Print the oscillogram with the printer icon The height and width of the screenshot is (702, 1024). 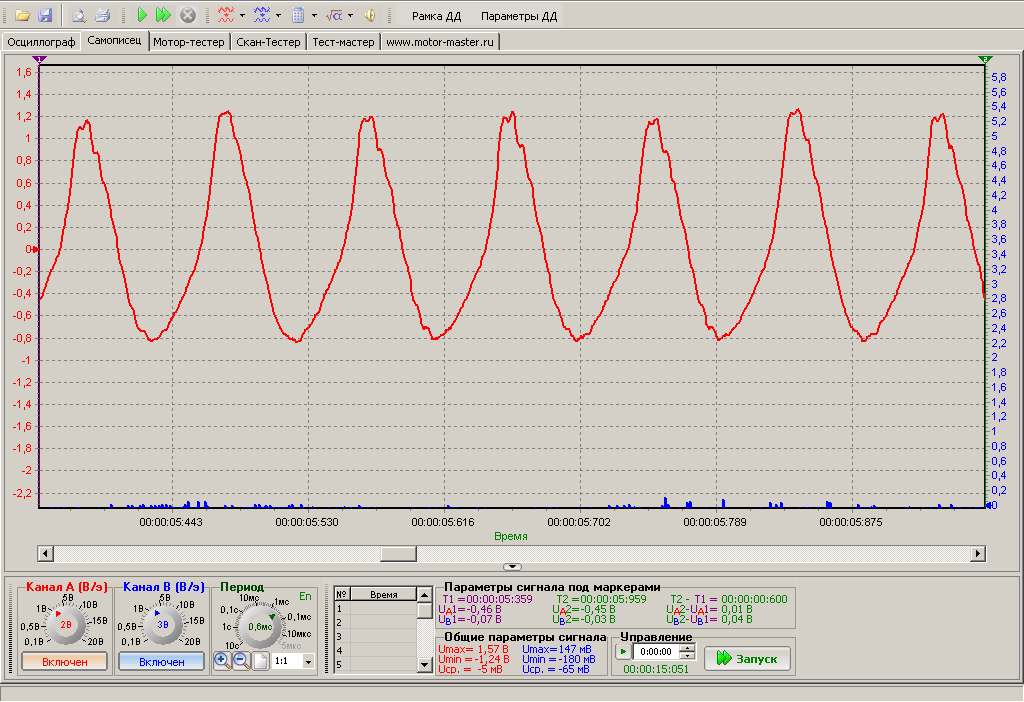point(102,15)
